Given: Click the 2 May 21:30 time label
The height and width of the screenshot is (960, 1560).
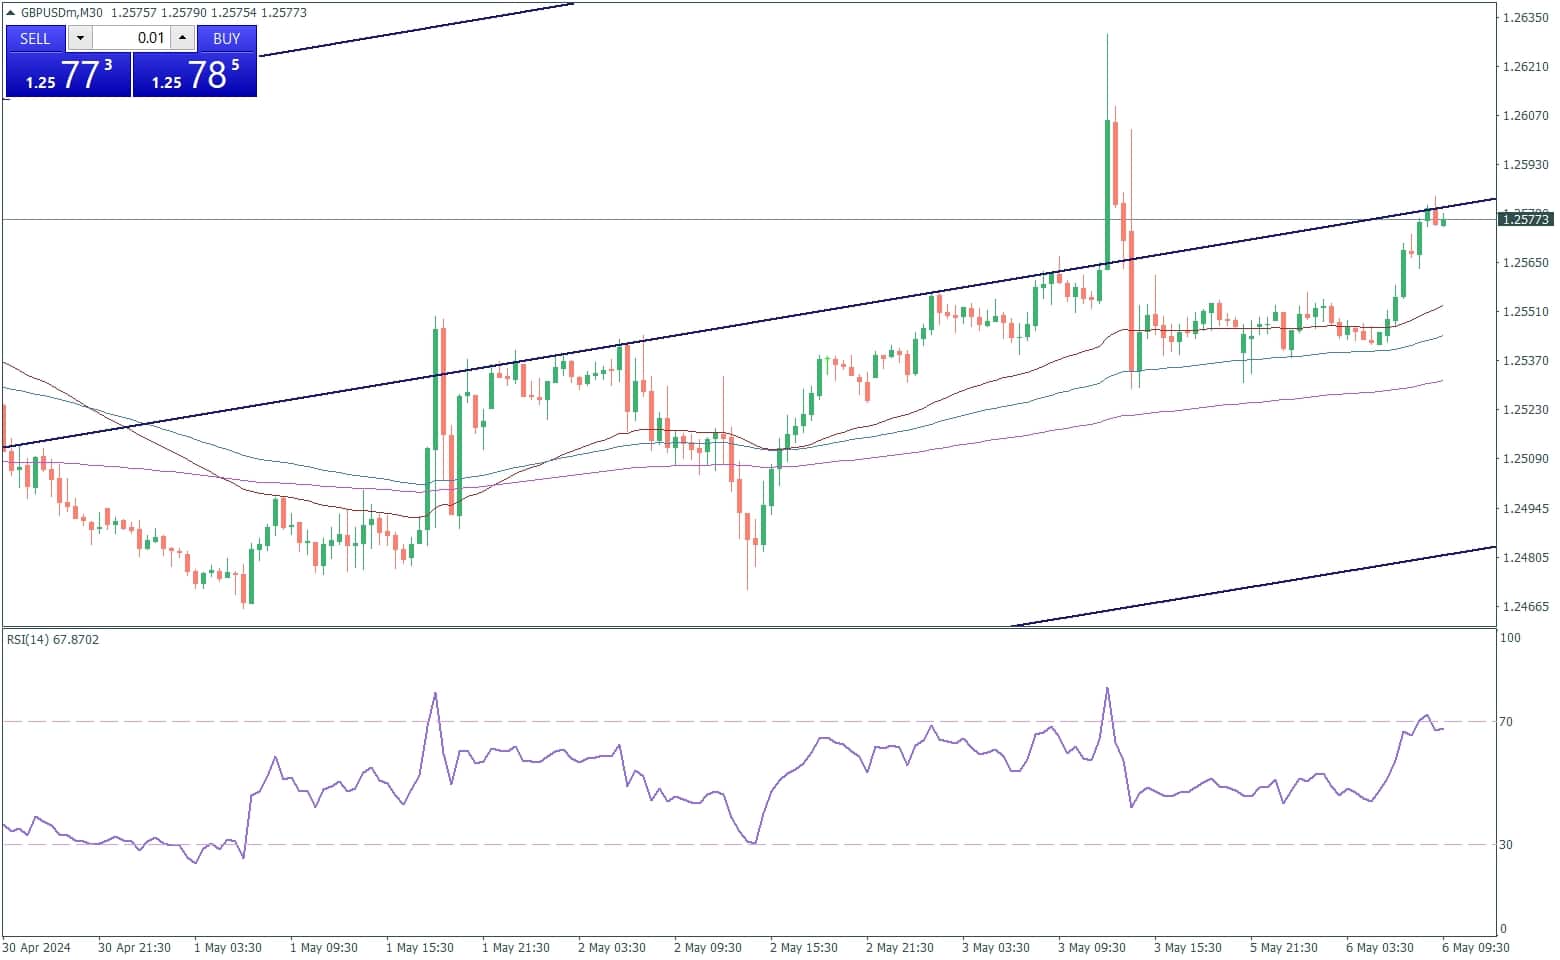Looking at the screenshot, I should (900, 948).
